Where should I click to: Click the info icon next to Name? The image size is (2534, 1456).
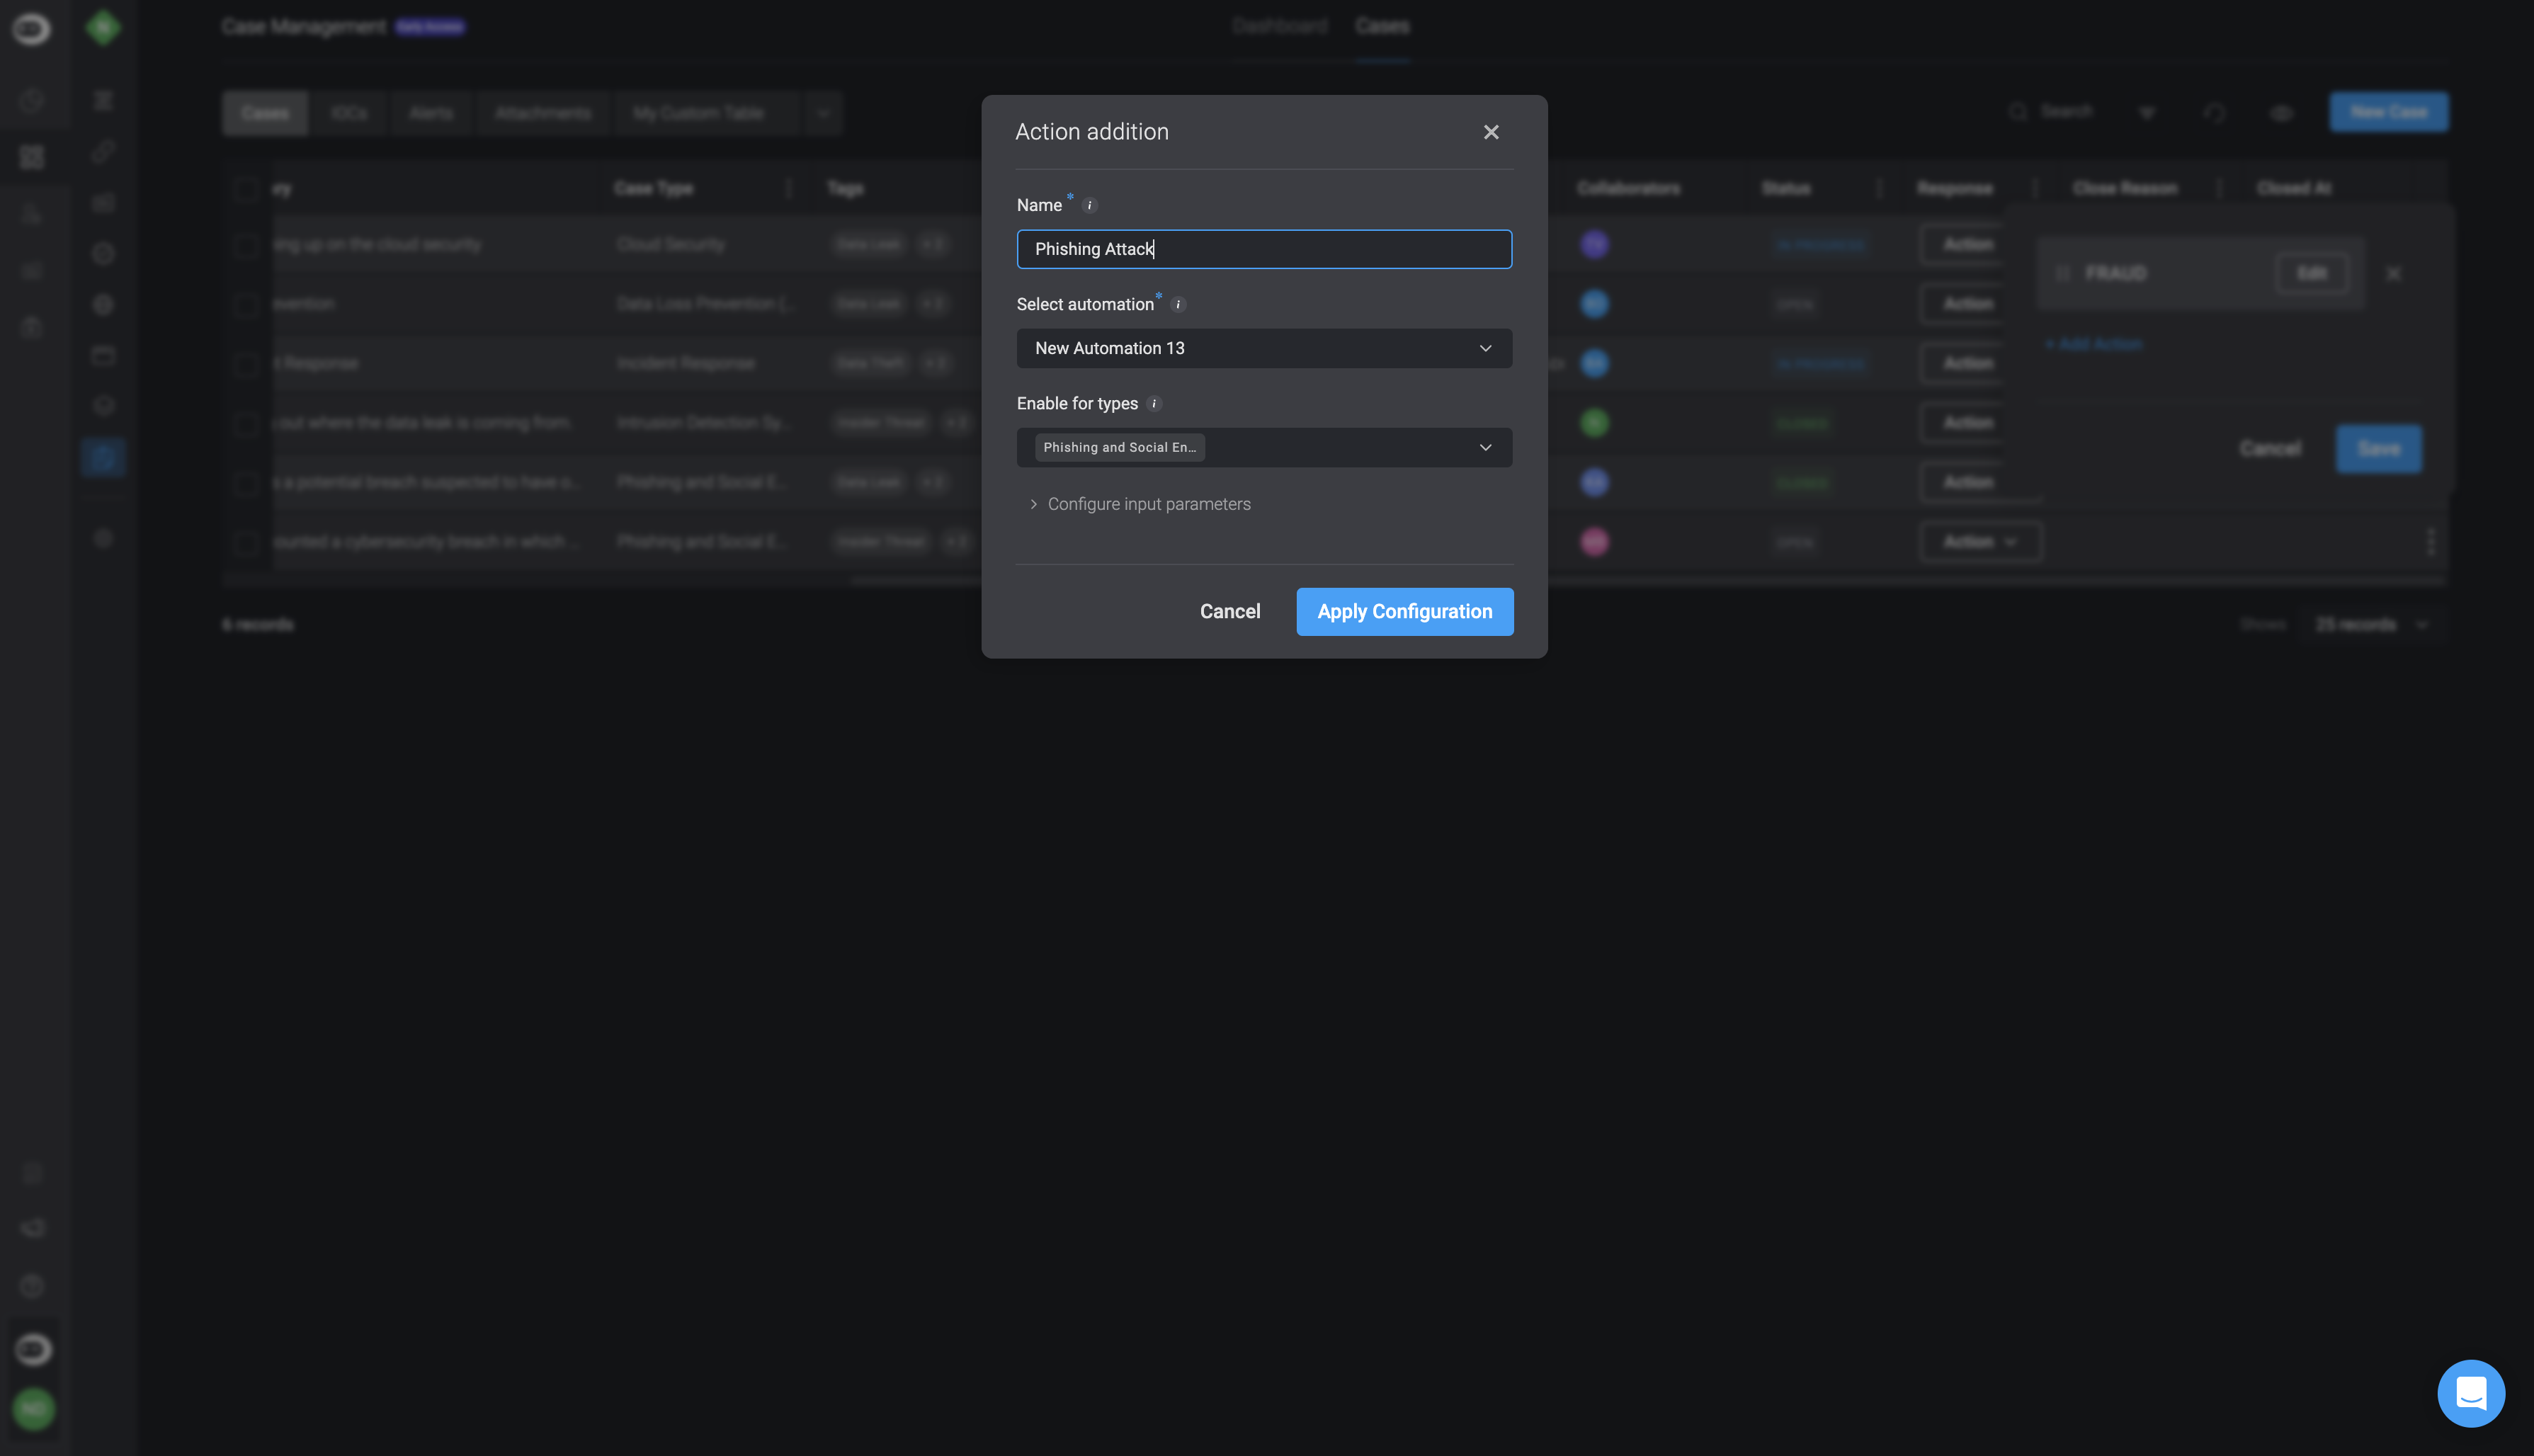click(1090, 206)
